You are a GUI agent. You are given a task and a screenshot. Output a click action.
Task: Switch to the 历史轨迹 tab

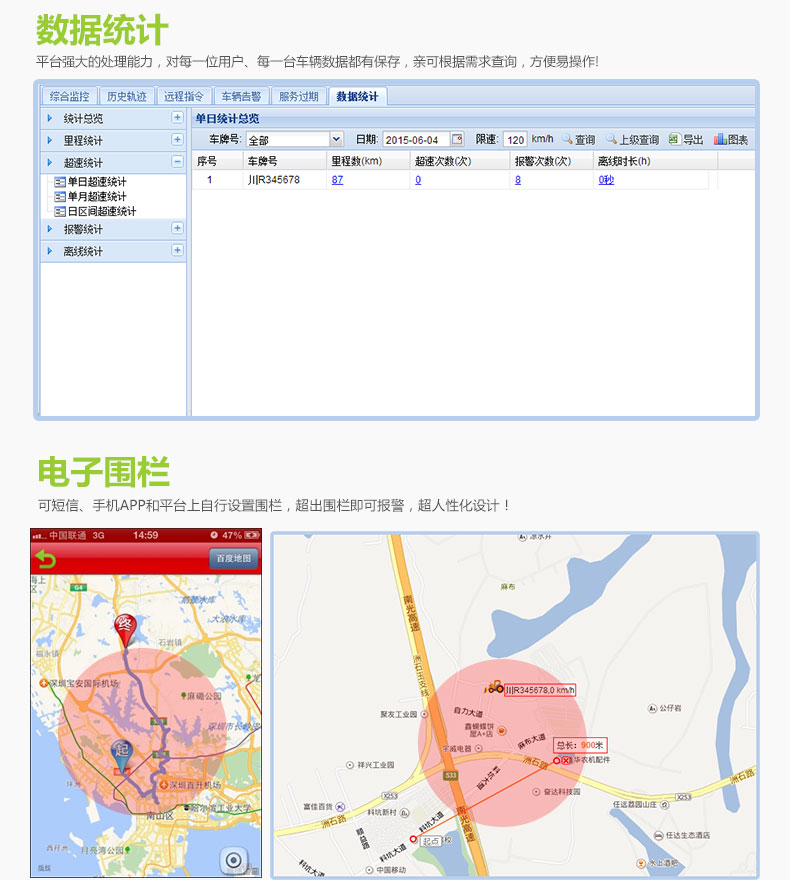[x=126, y=97]
